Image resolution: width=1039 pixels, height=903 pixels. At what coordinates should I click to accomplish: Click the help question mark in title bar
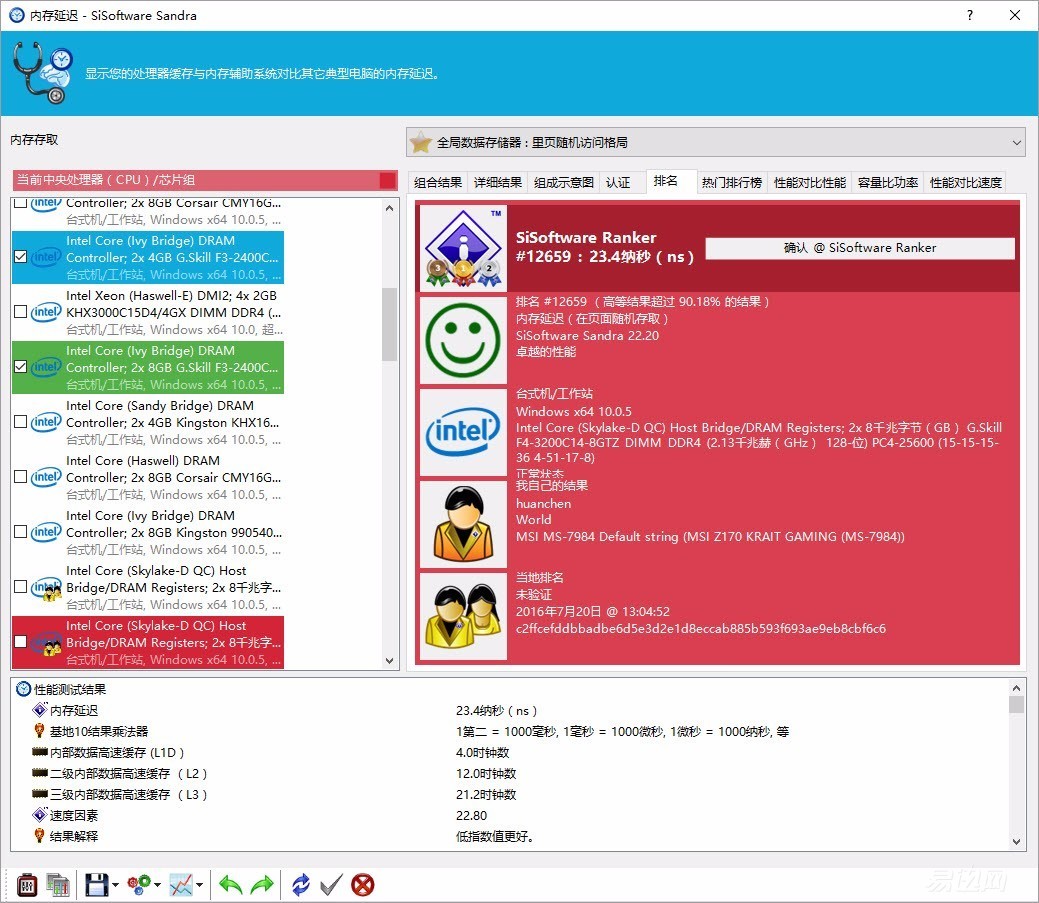coord(970,15)
